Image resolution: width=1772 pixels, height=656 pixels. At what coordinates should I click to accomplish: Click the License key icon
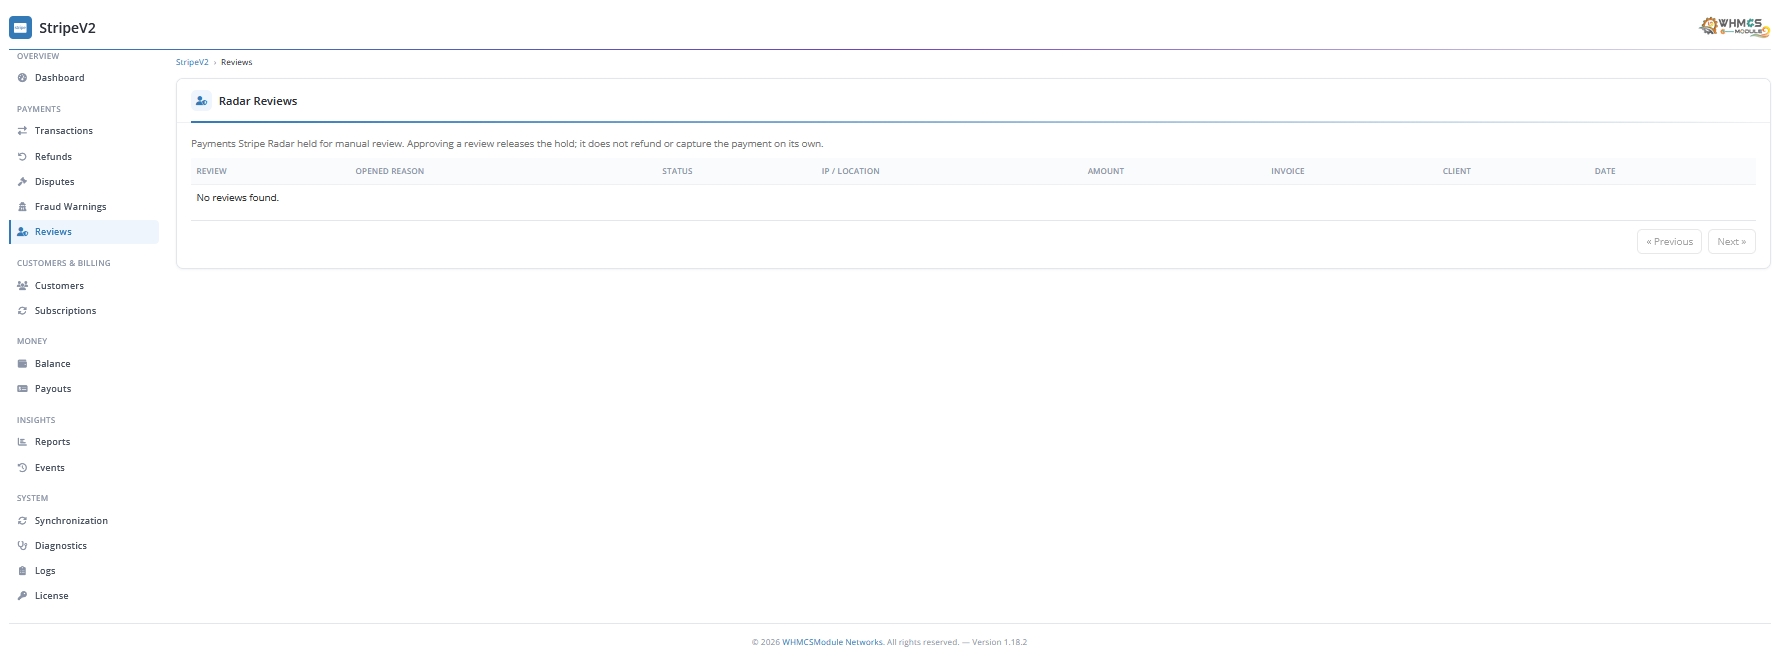click(x=22, y=596)
